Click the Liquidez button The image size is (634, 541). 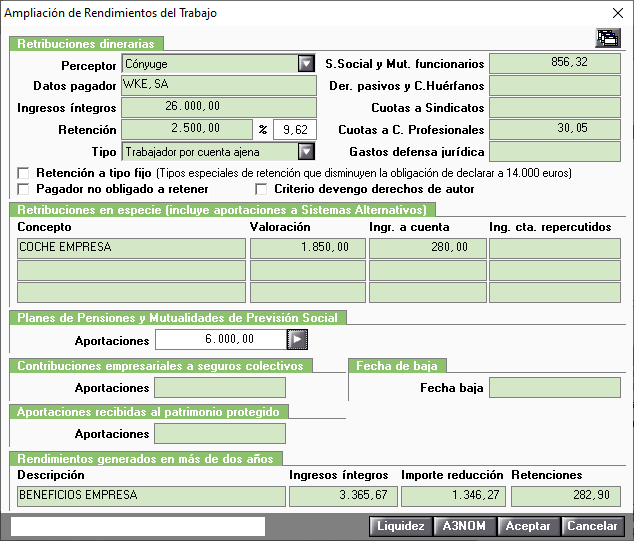(x=401, y=526)
